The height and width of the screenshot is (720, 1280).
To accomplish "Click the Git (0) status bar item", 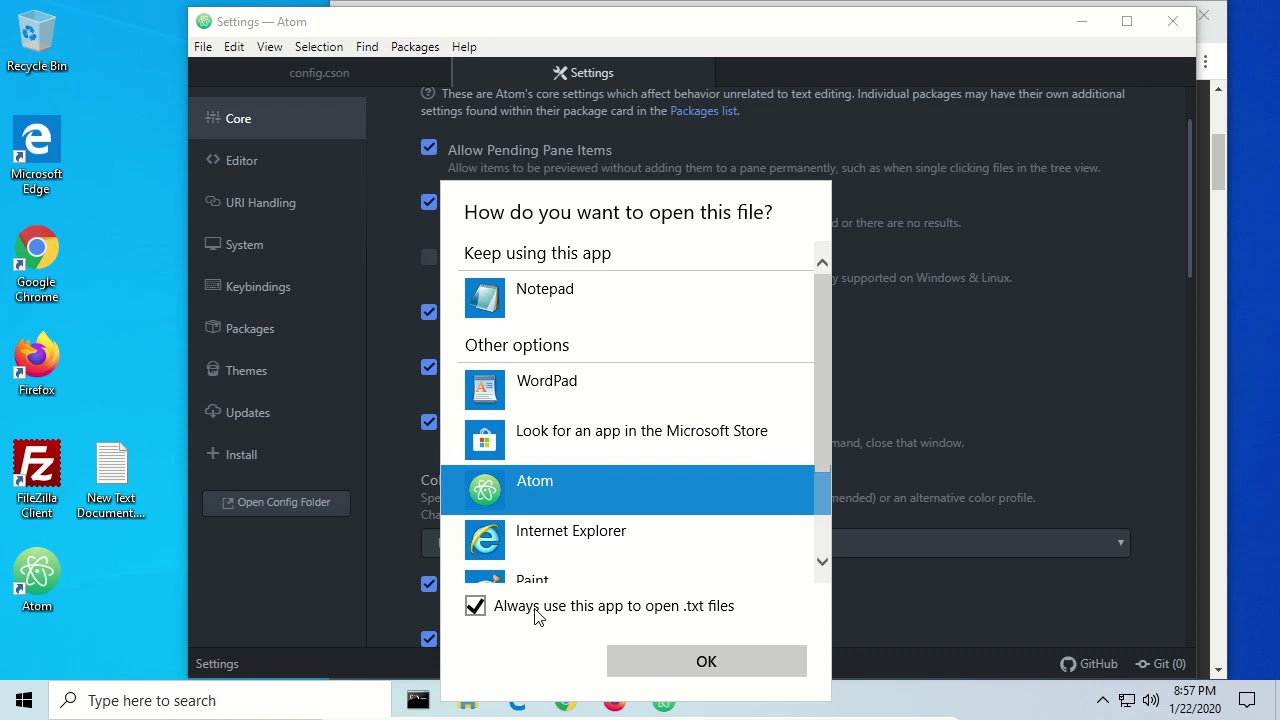I will click(1161, 663).
